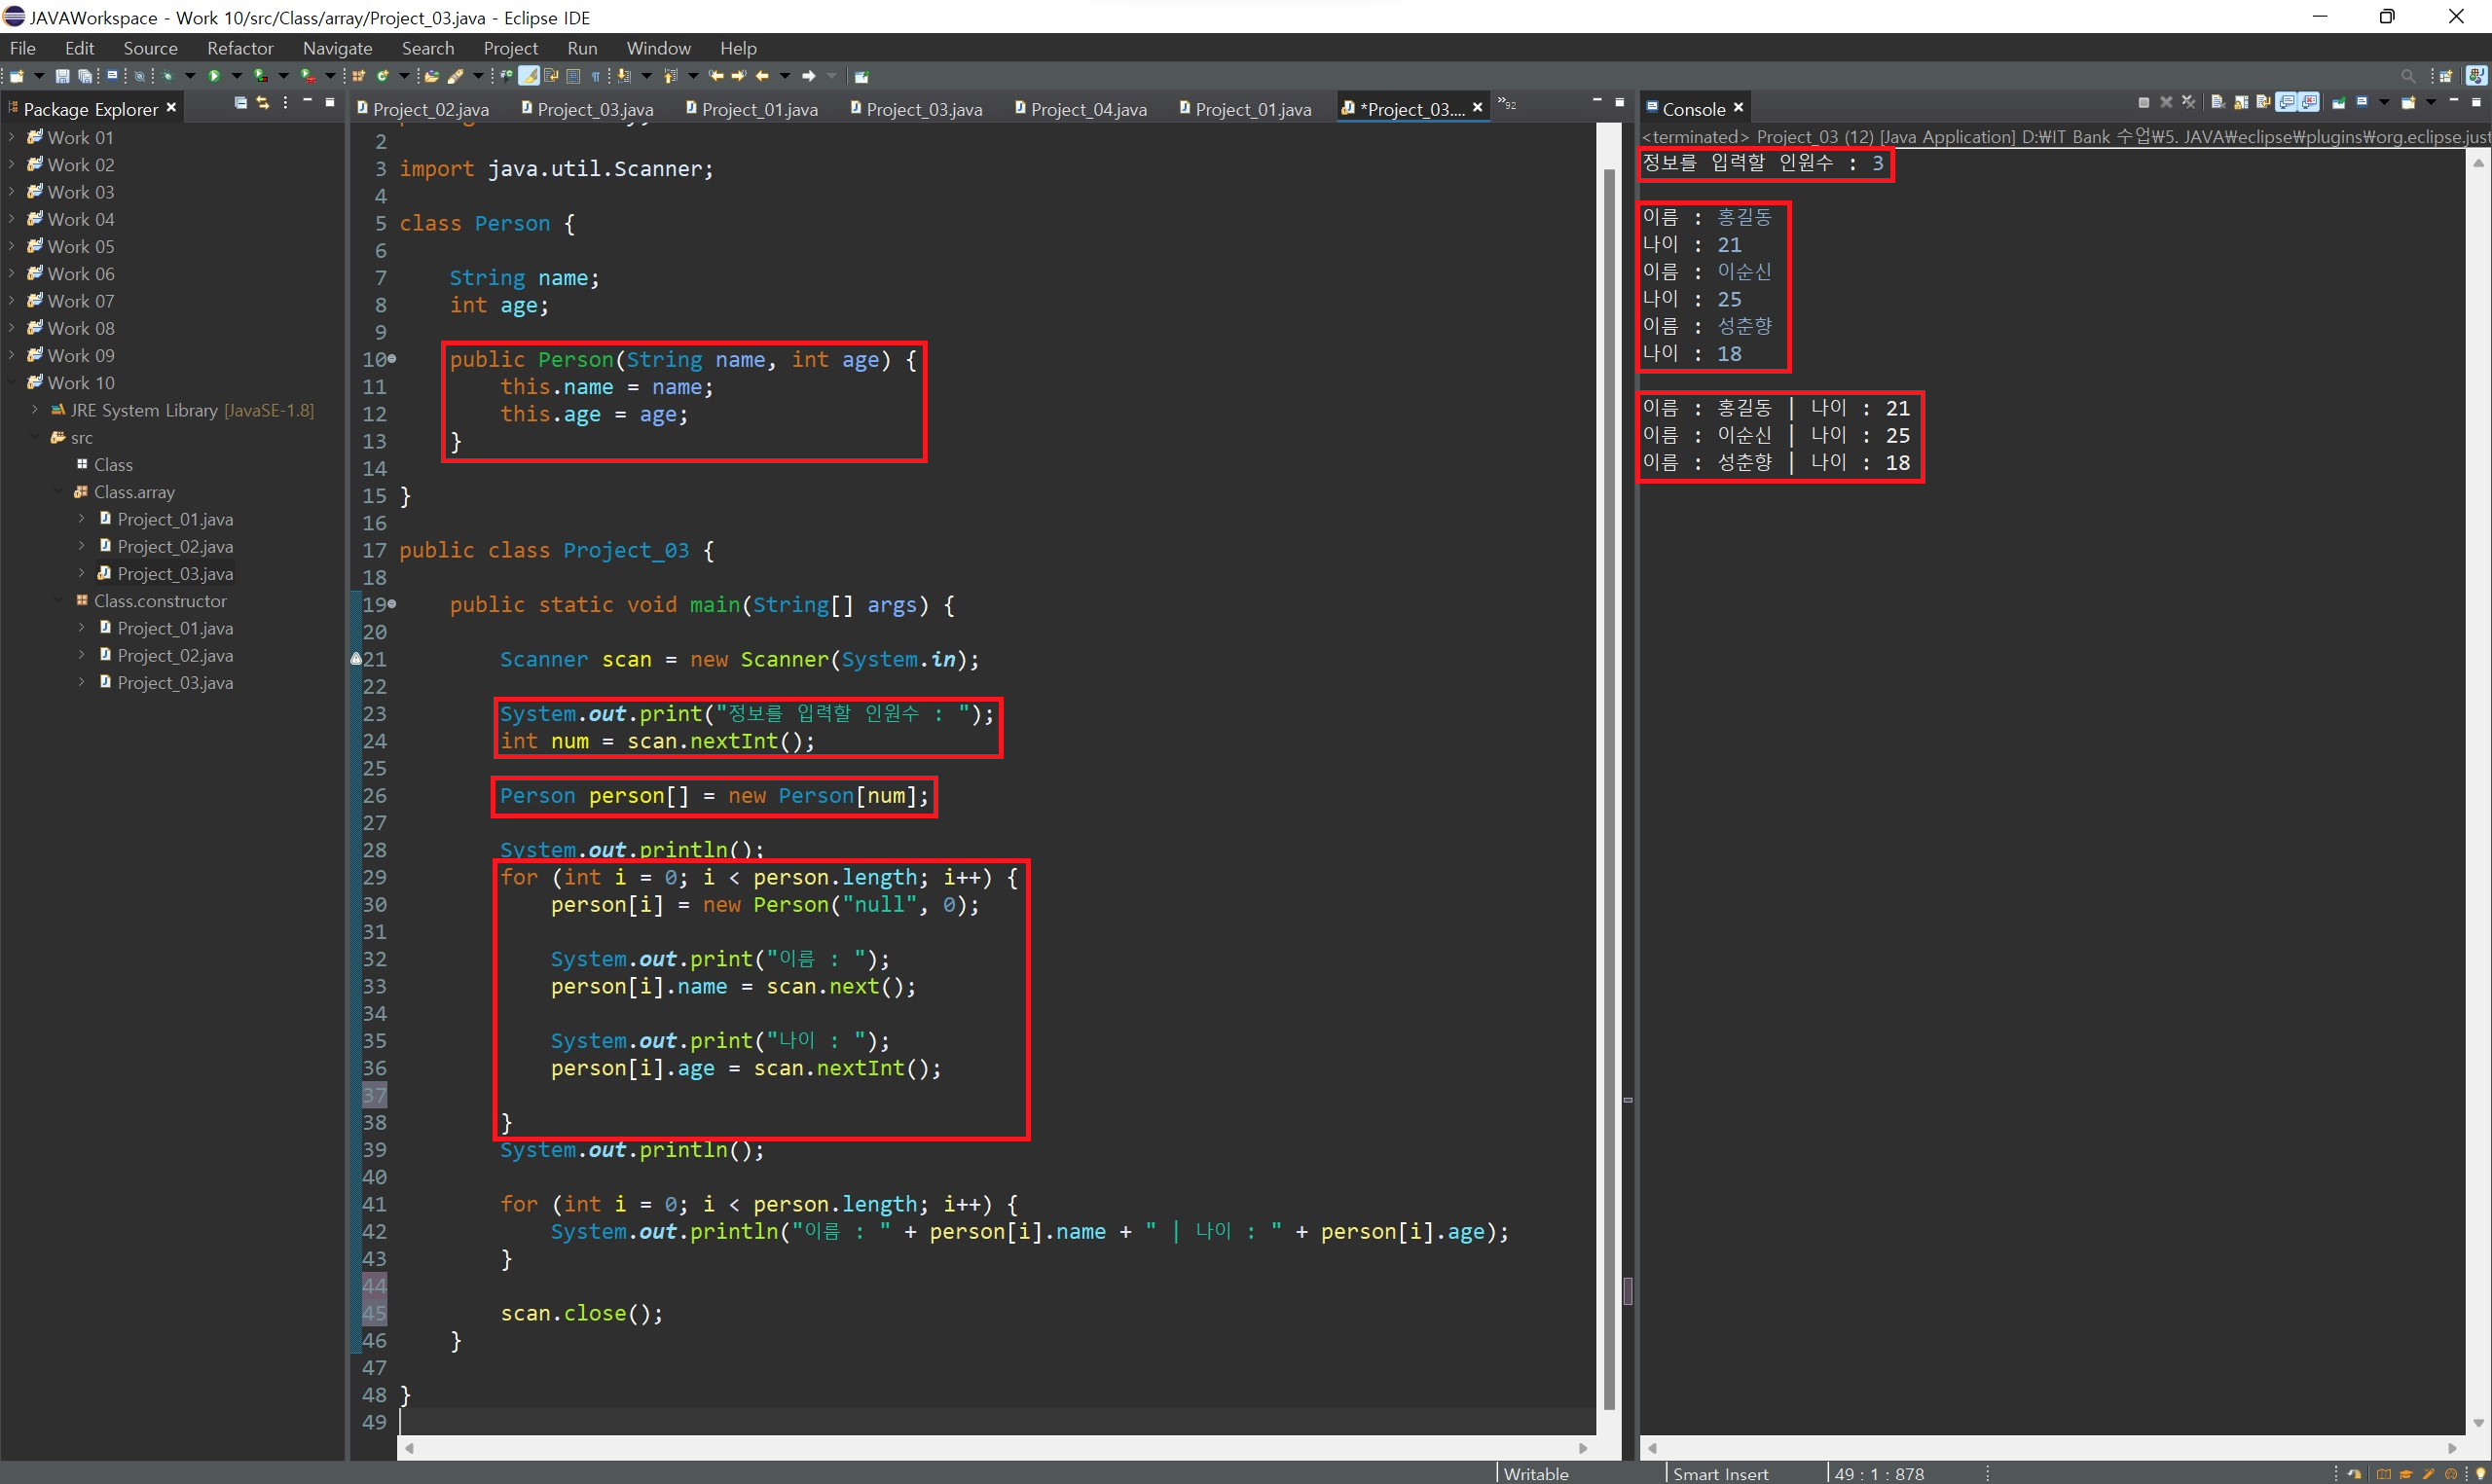Open Project_02.java under Class.array
This screenshot has height=1484, width=2492.
174,546
